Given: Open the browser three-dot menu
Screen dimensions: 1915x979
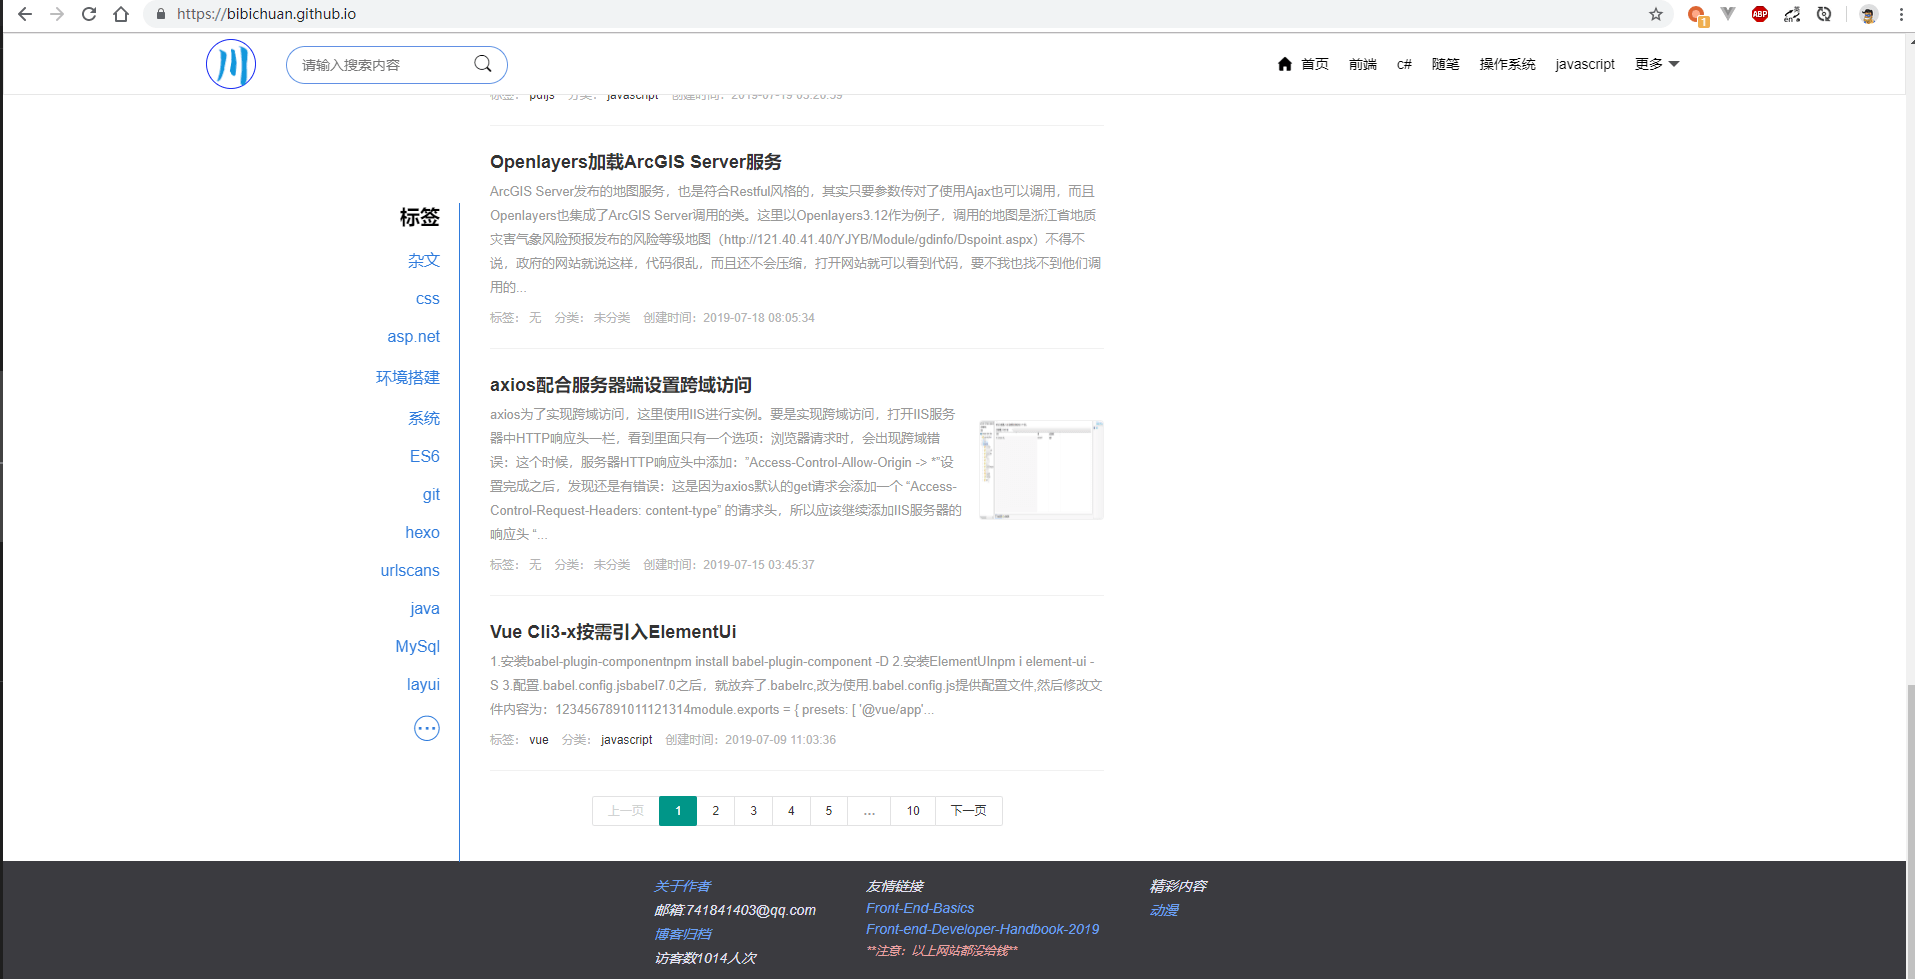Looking at the screenshot, I should pyautogui.click(x=1901, y=14).
